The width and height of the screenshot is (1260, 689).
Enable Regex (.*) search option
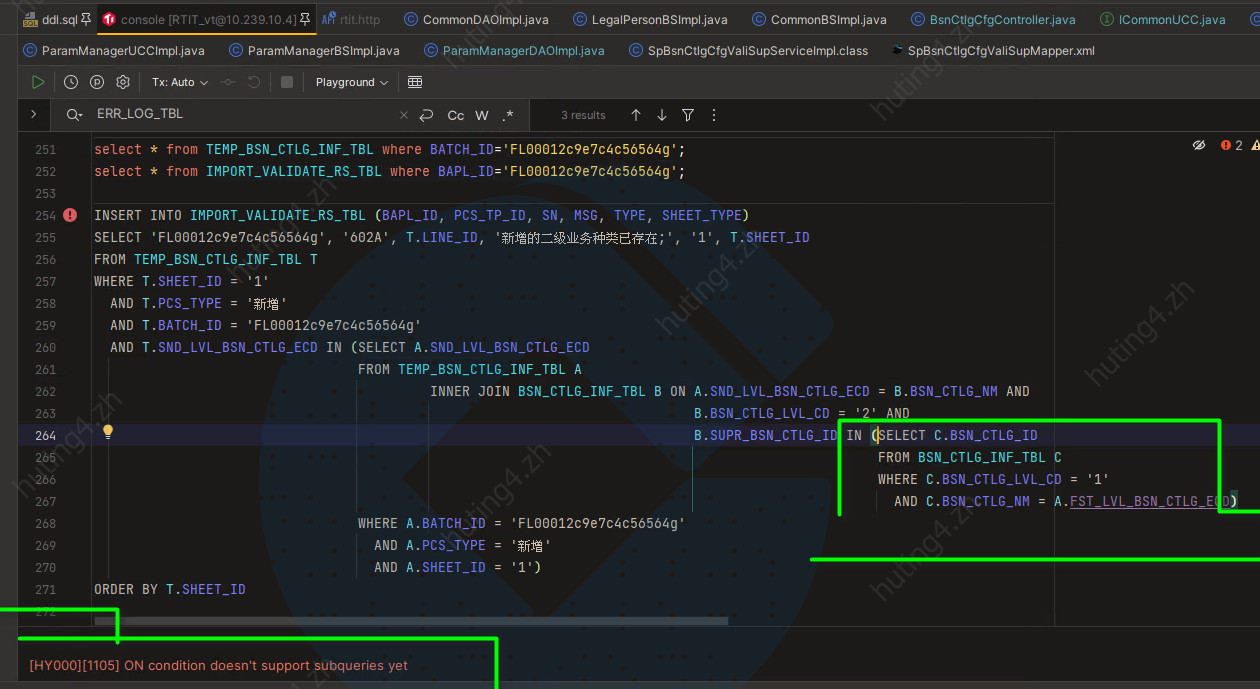point(508,115)
